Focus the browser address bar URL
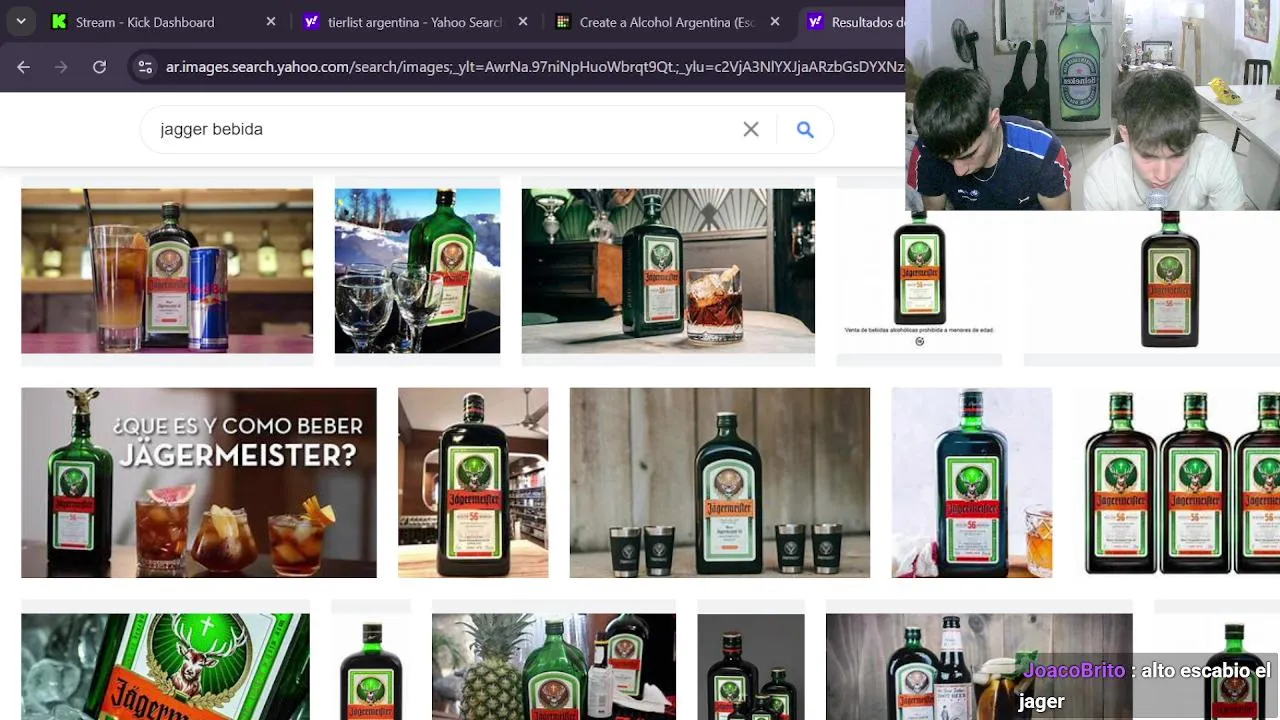 pyautogui.click(x=535, y=67)
